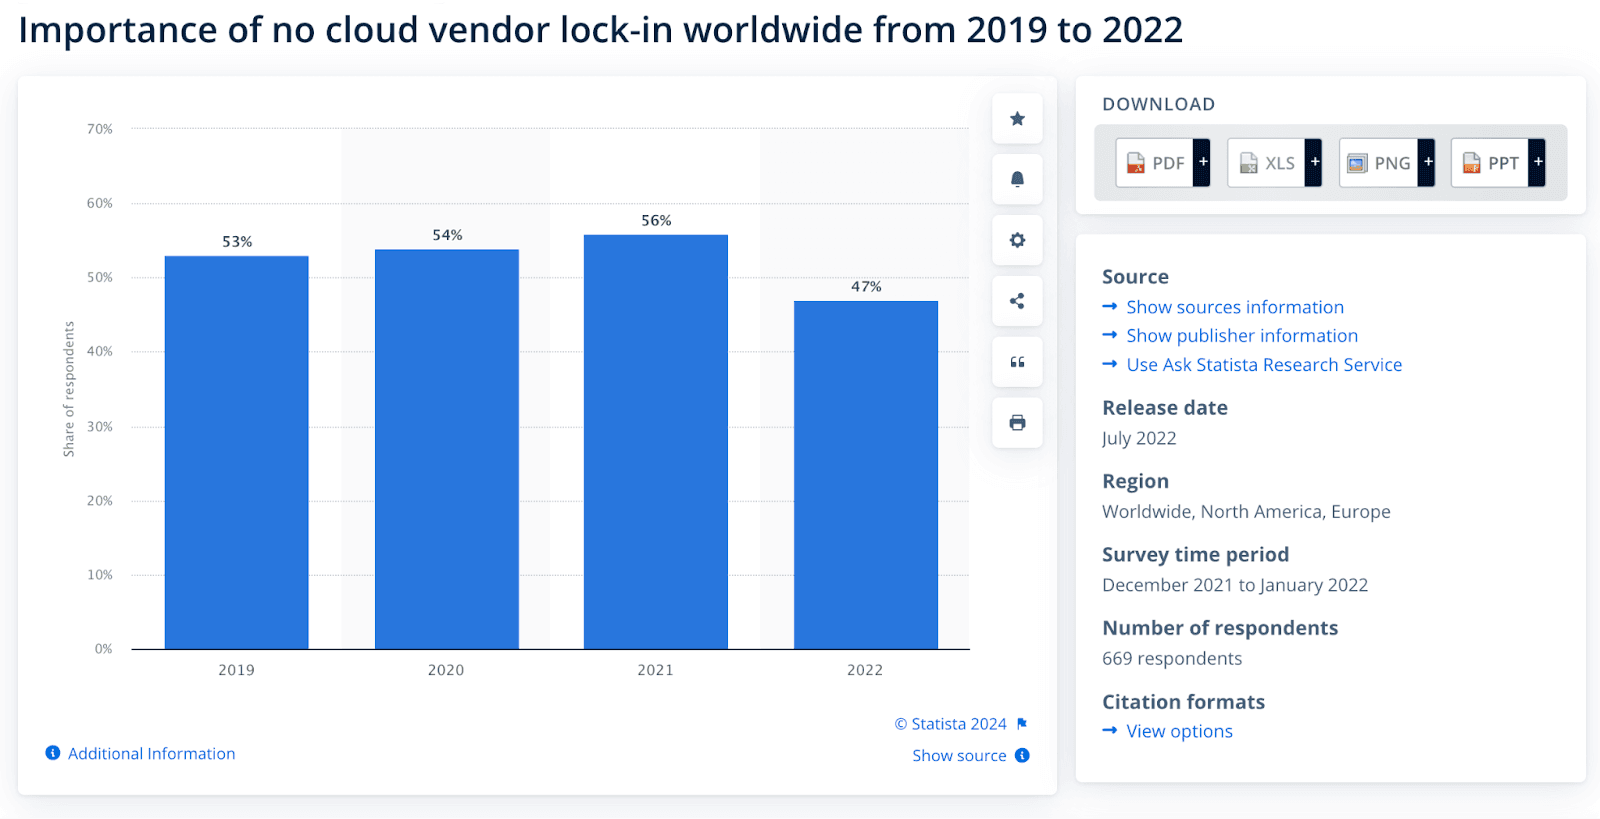Open Show publisher information link
1600x819 pixels.
coord(1242,336)
